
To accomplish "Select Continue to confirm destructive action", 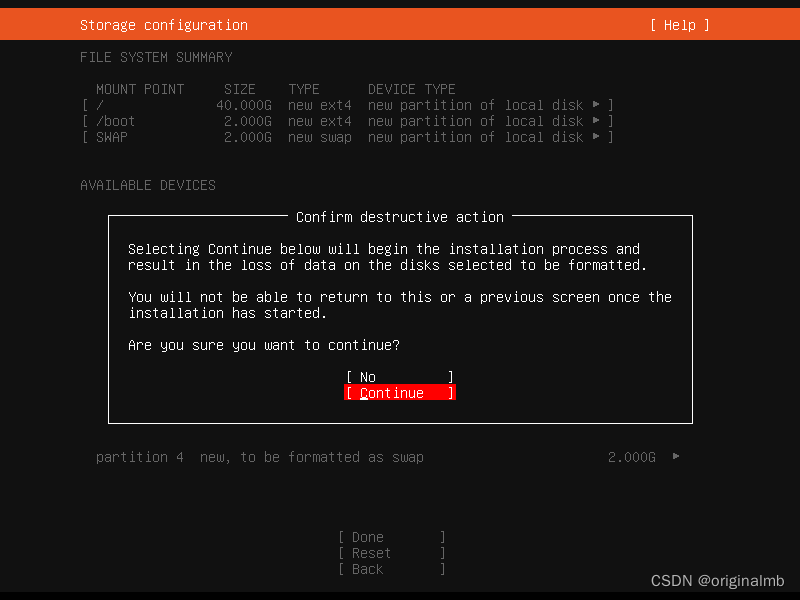I will tap(398, 392).
